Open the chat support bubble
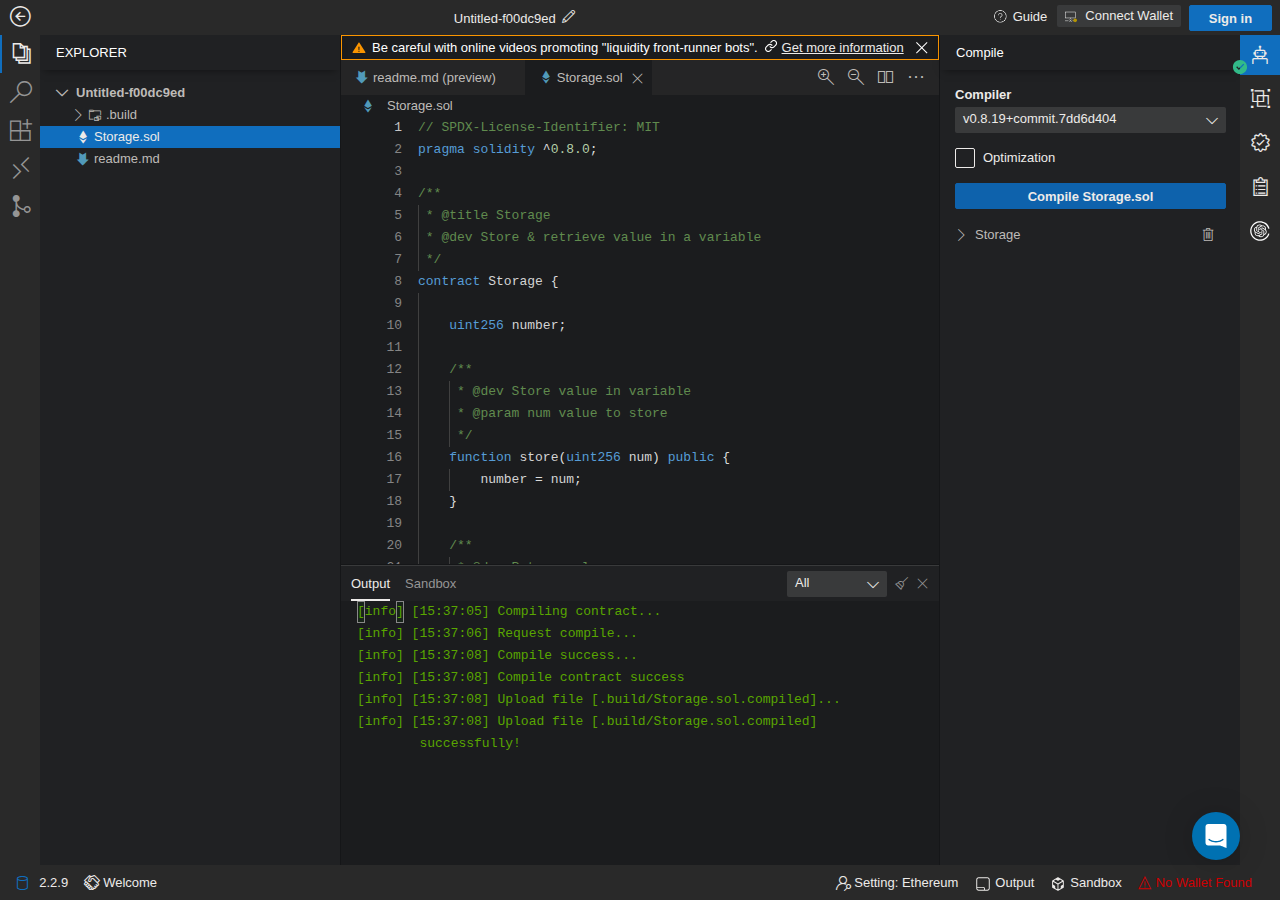Viewport: 1280px width, 900px height. 1215,835
